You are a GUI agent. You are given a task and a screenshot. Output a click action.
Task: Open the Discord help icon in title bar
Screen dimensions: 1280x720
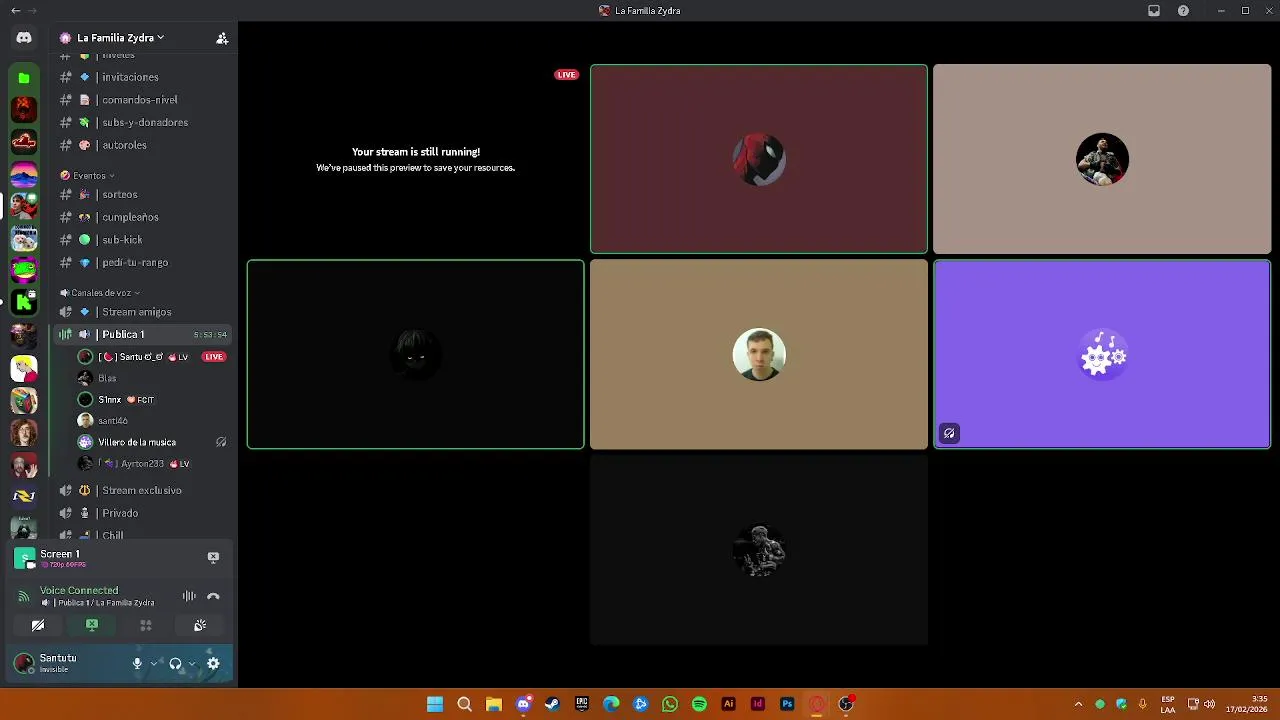(x=1184, y=11)
